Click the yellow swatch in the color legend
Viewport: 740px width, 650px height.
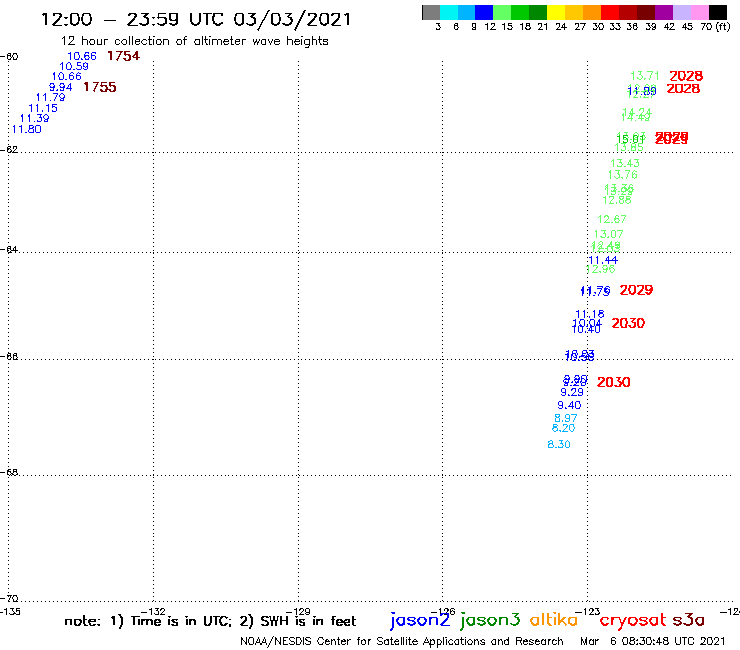point(556,12)
